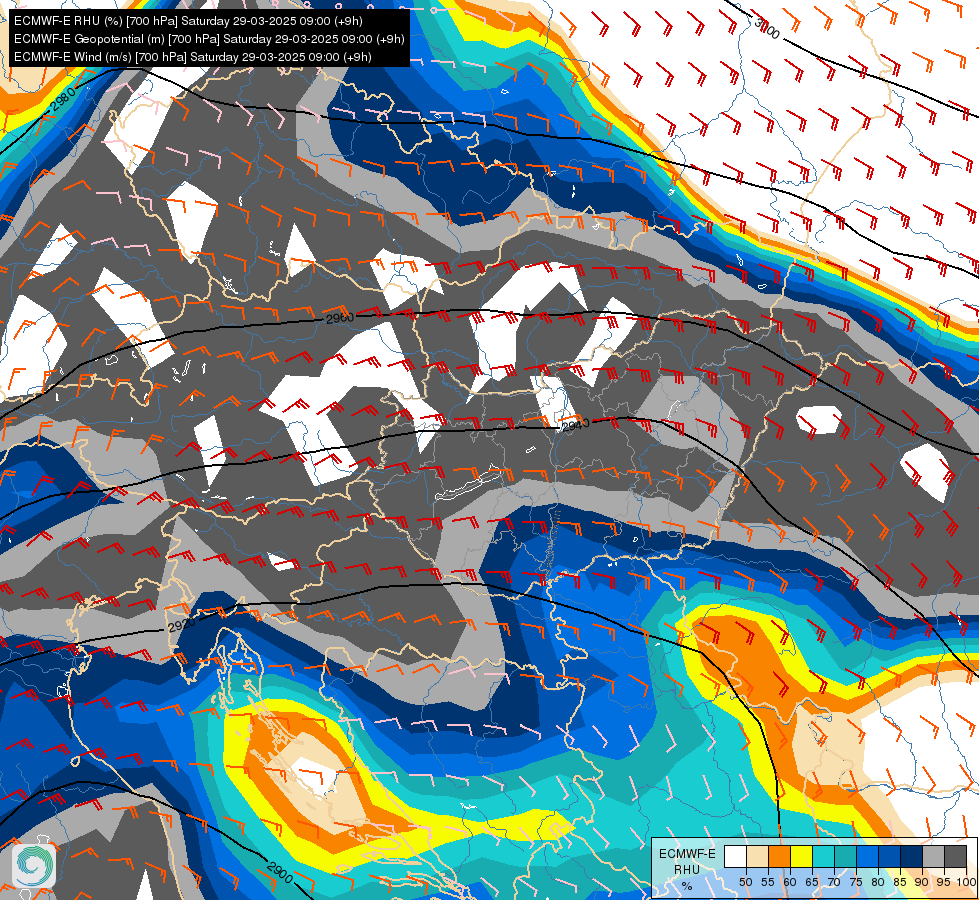Click the ECMWF-E Geopotential (m) title line

pos(209,39)
